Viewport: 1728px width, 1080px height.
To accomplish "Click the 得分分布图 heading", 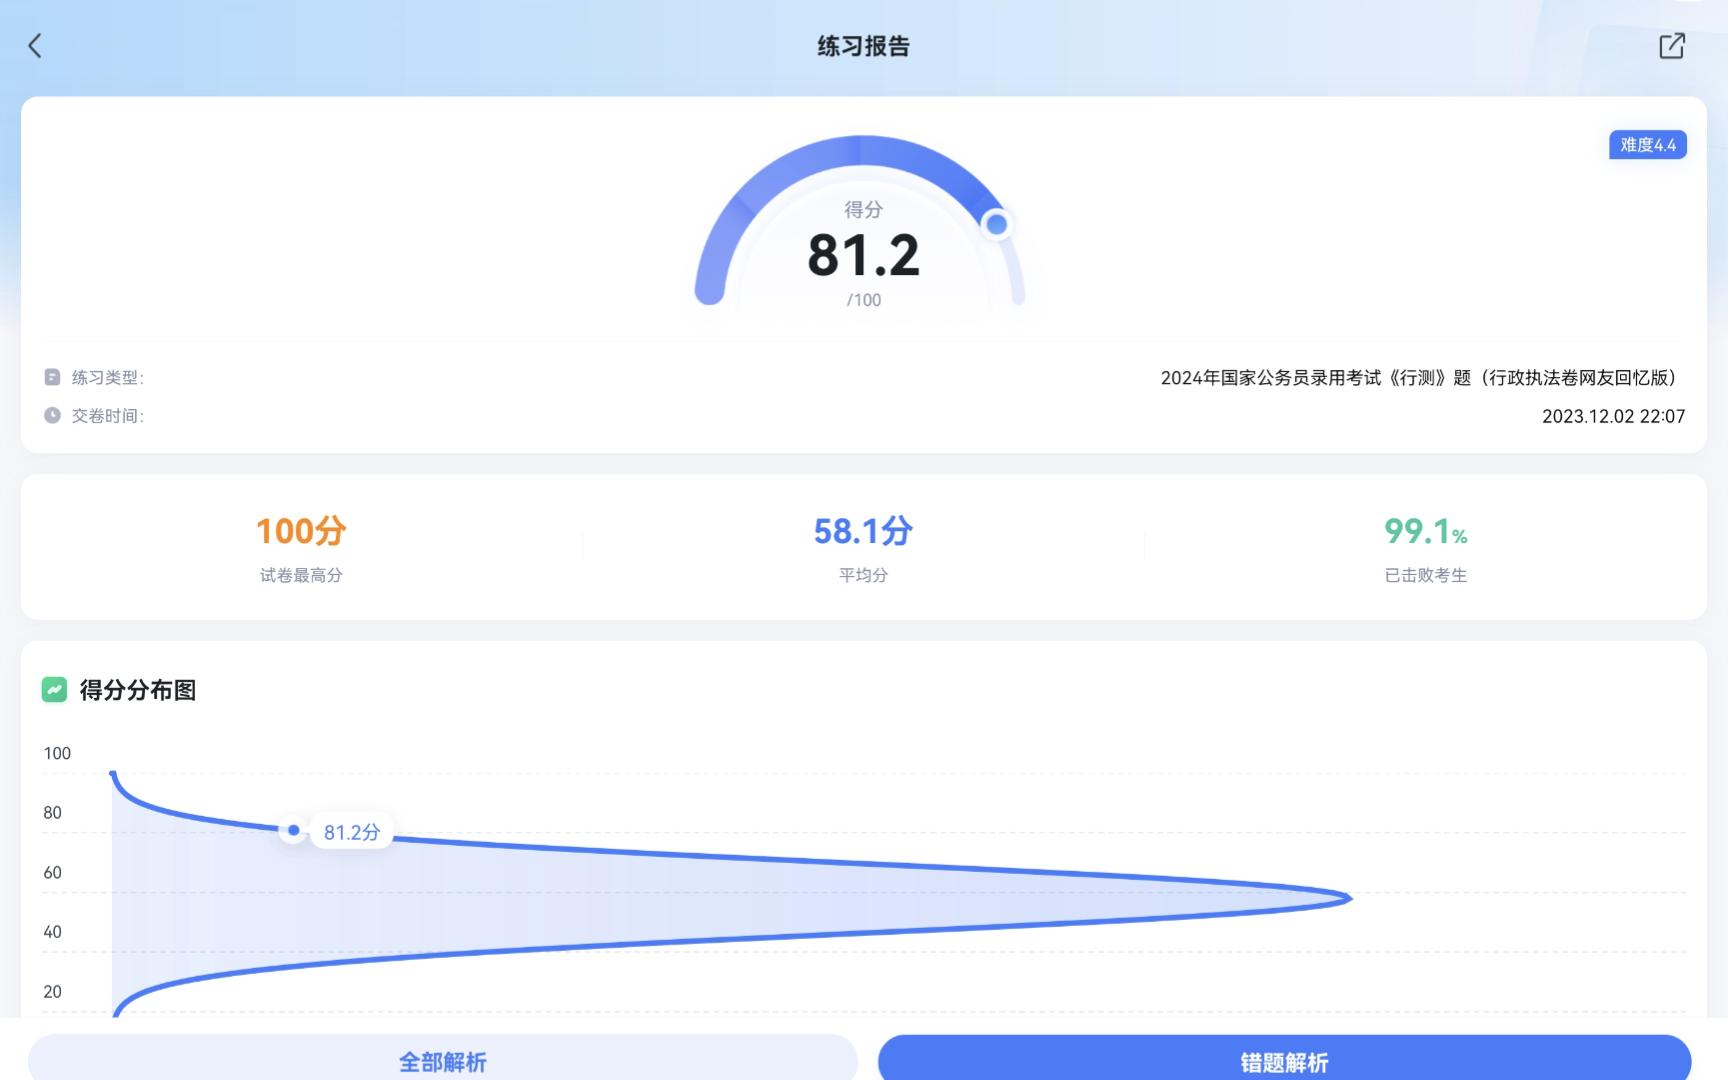I will click(138, 690).
